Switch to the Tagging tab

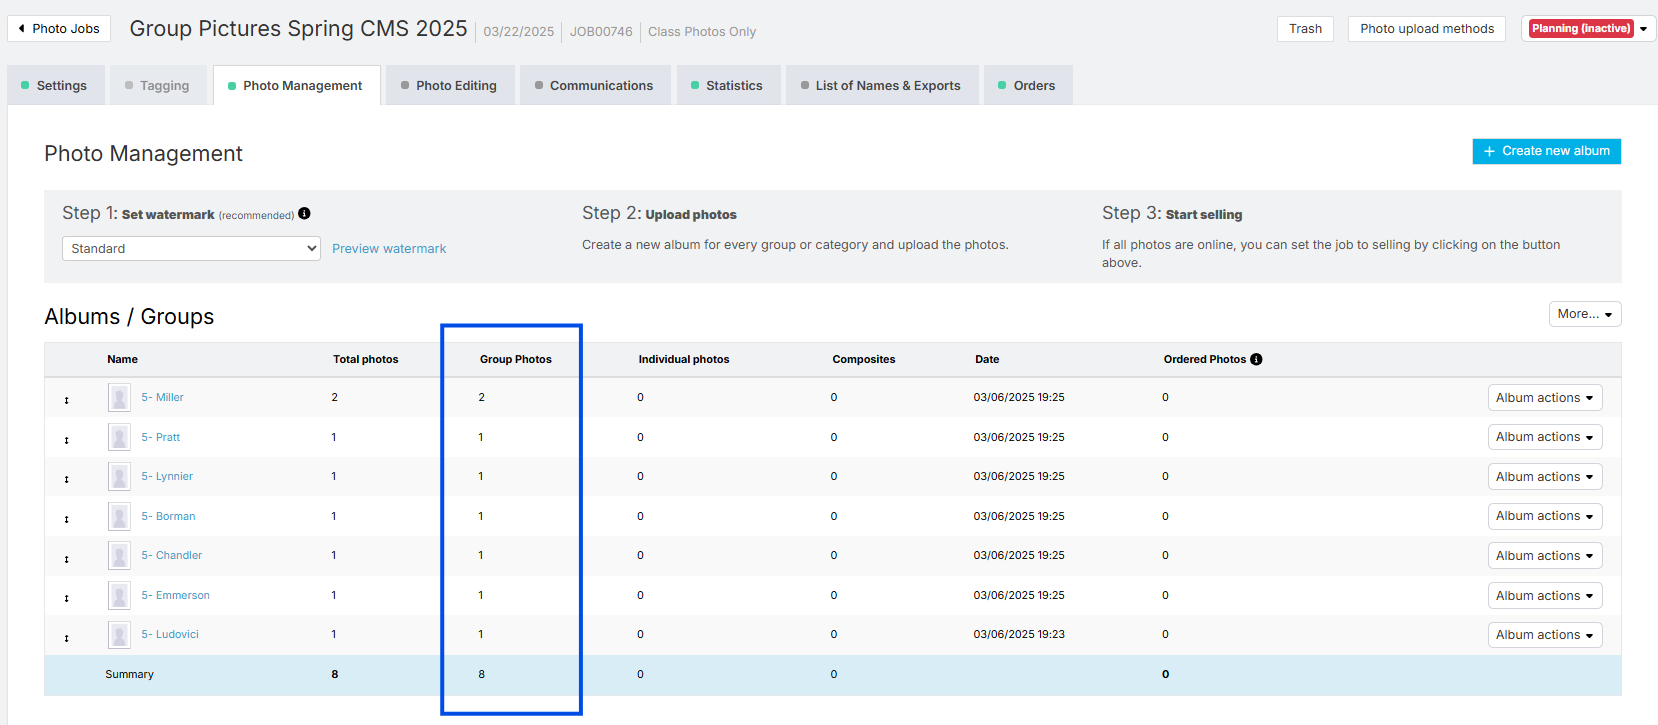click(158, 86)
